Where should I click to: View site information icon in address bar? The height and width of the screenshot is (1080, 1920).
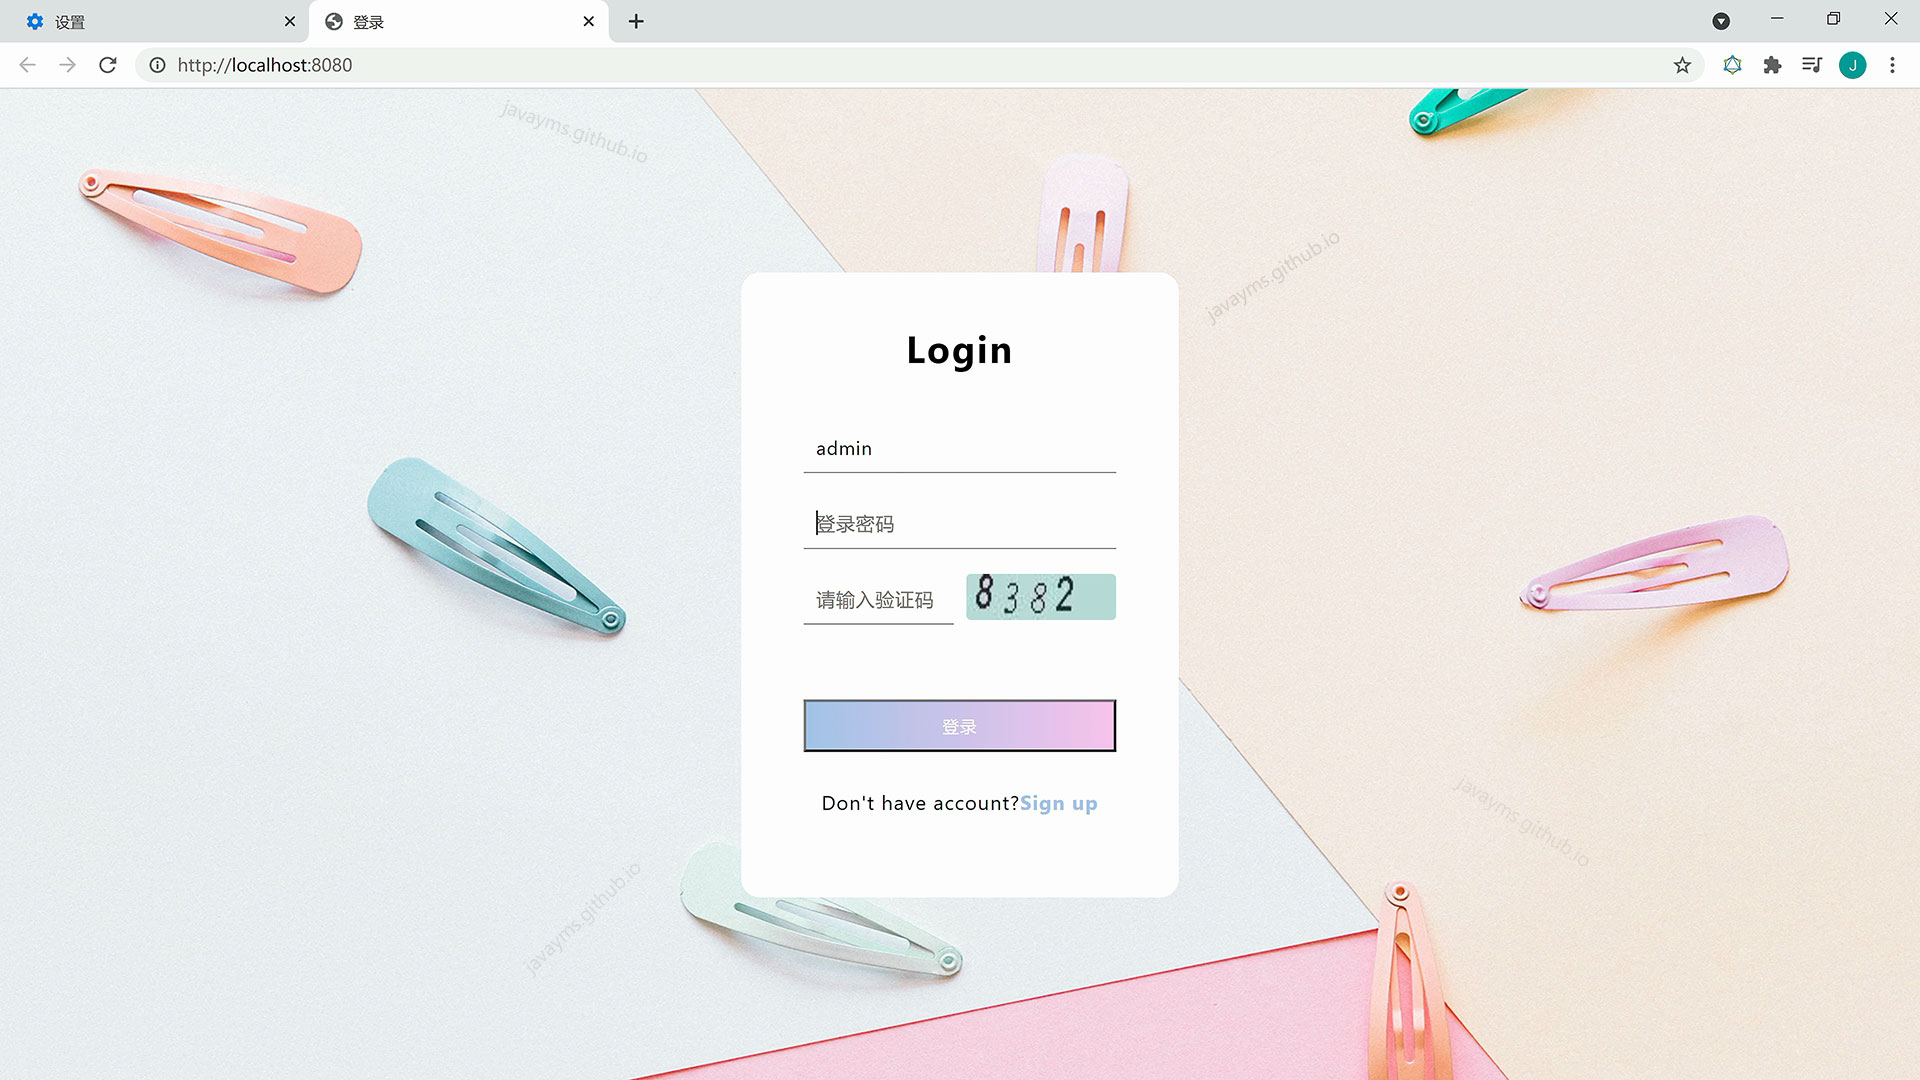(x=157, y=65)
